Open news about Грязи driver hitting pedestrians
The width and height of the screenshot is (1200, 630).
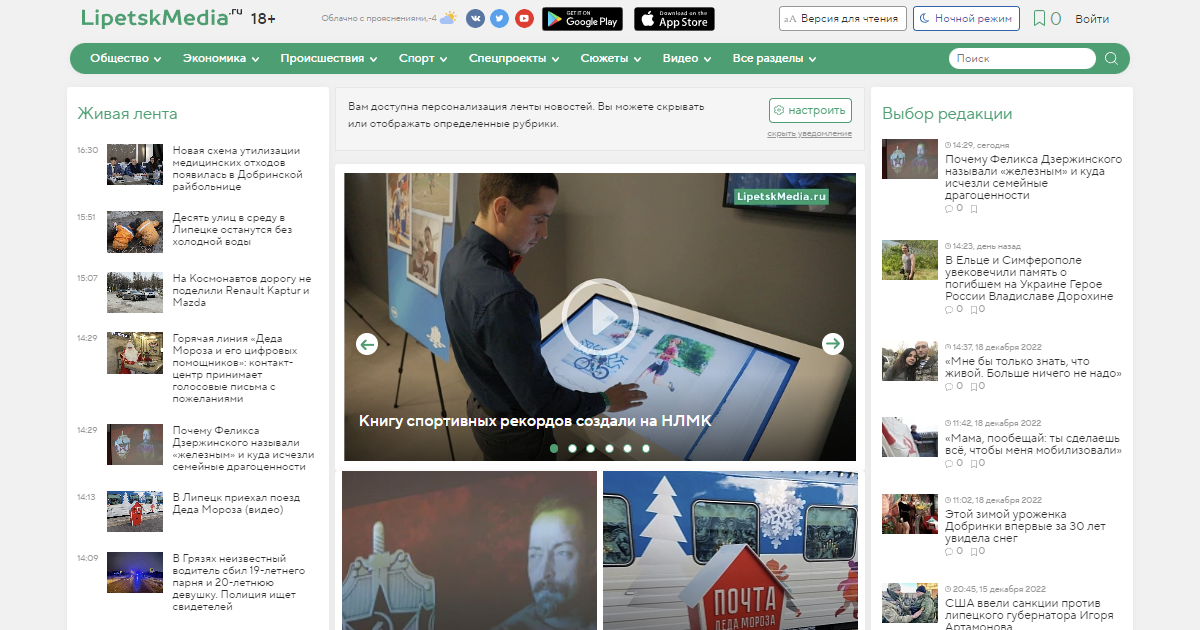(x=240, y=582)
